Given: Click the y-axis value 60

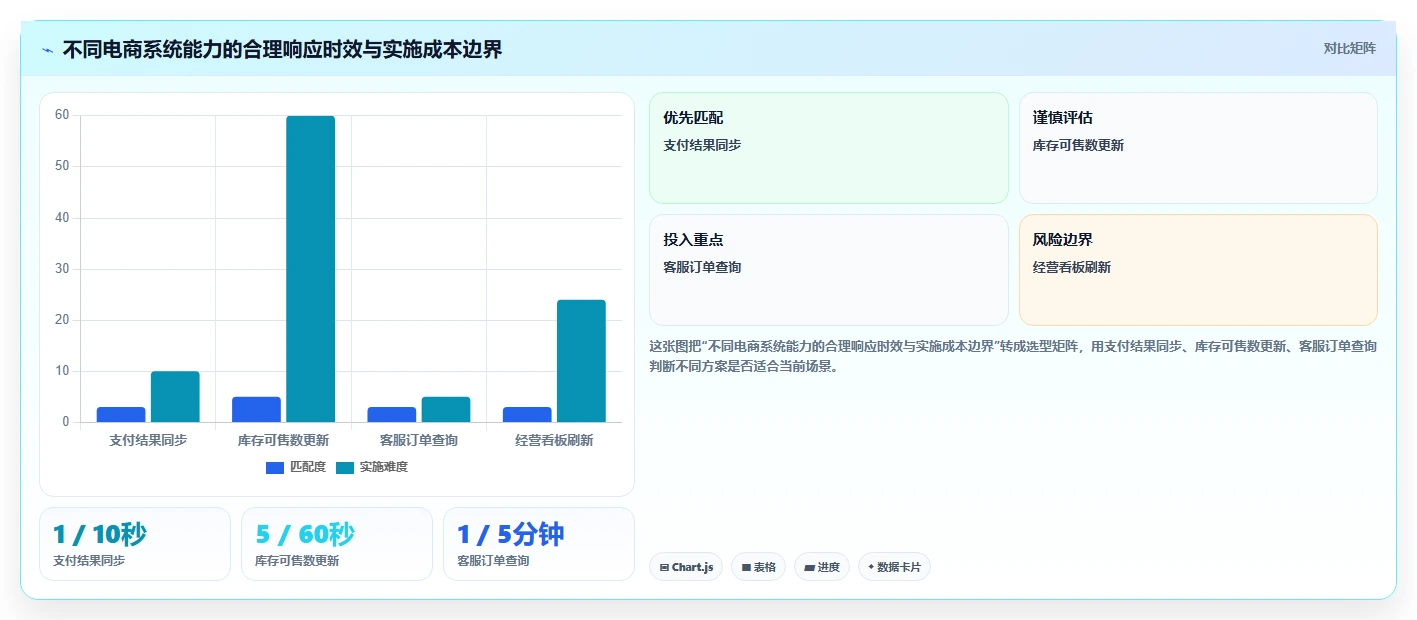Looking at the screenshot, I should point(62,115).
